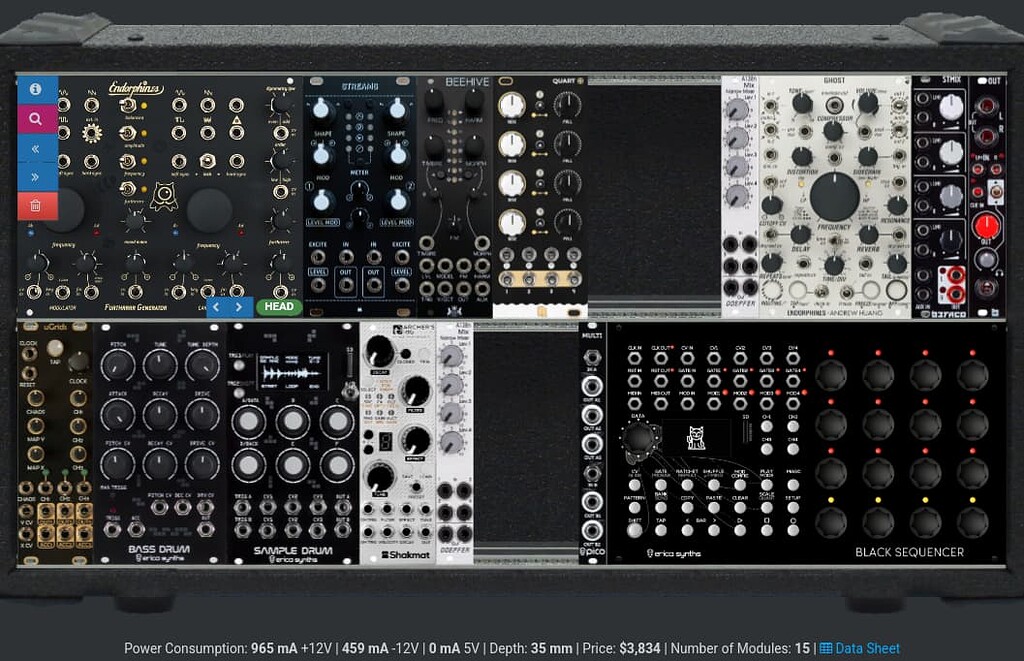This screenshot has height=661, width=1024.
Task: Click the cat logo display on Black Sequencer
Action: click(x=697, y=438)
